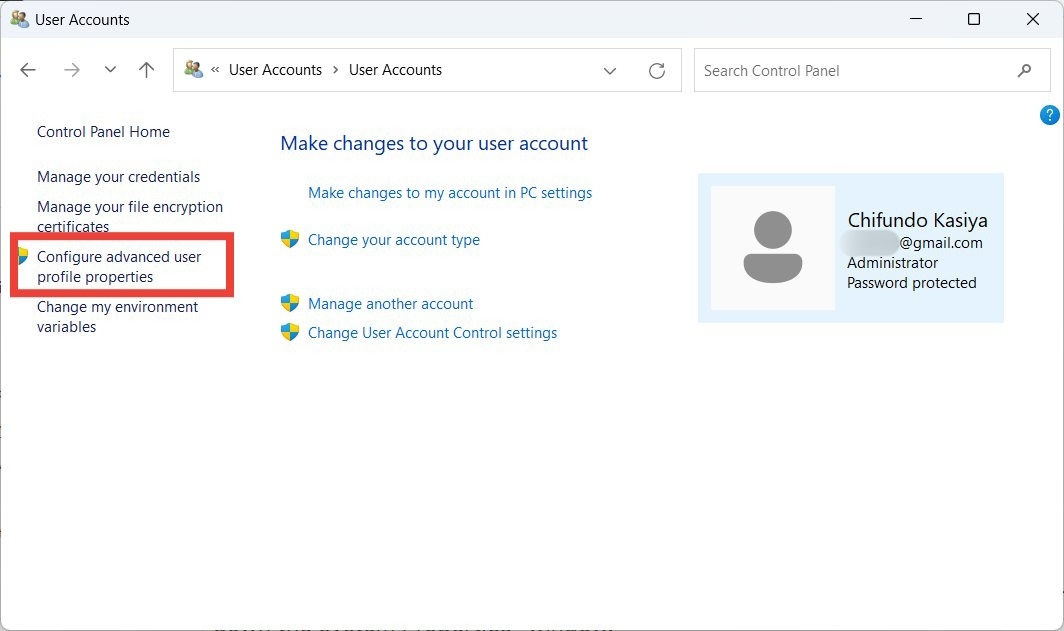Click the shield beside Change User Account Control settings
The image size is (1064, 631).
coord(290,333)
